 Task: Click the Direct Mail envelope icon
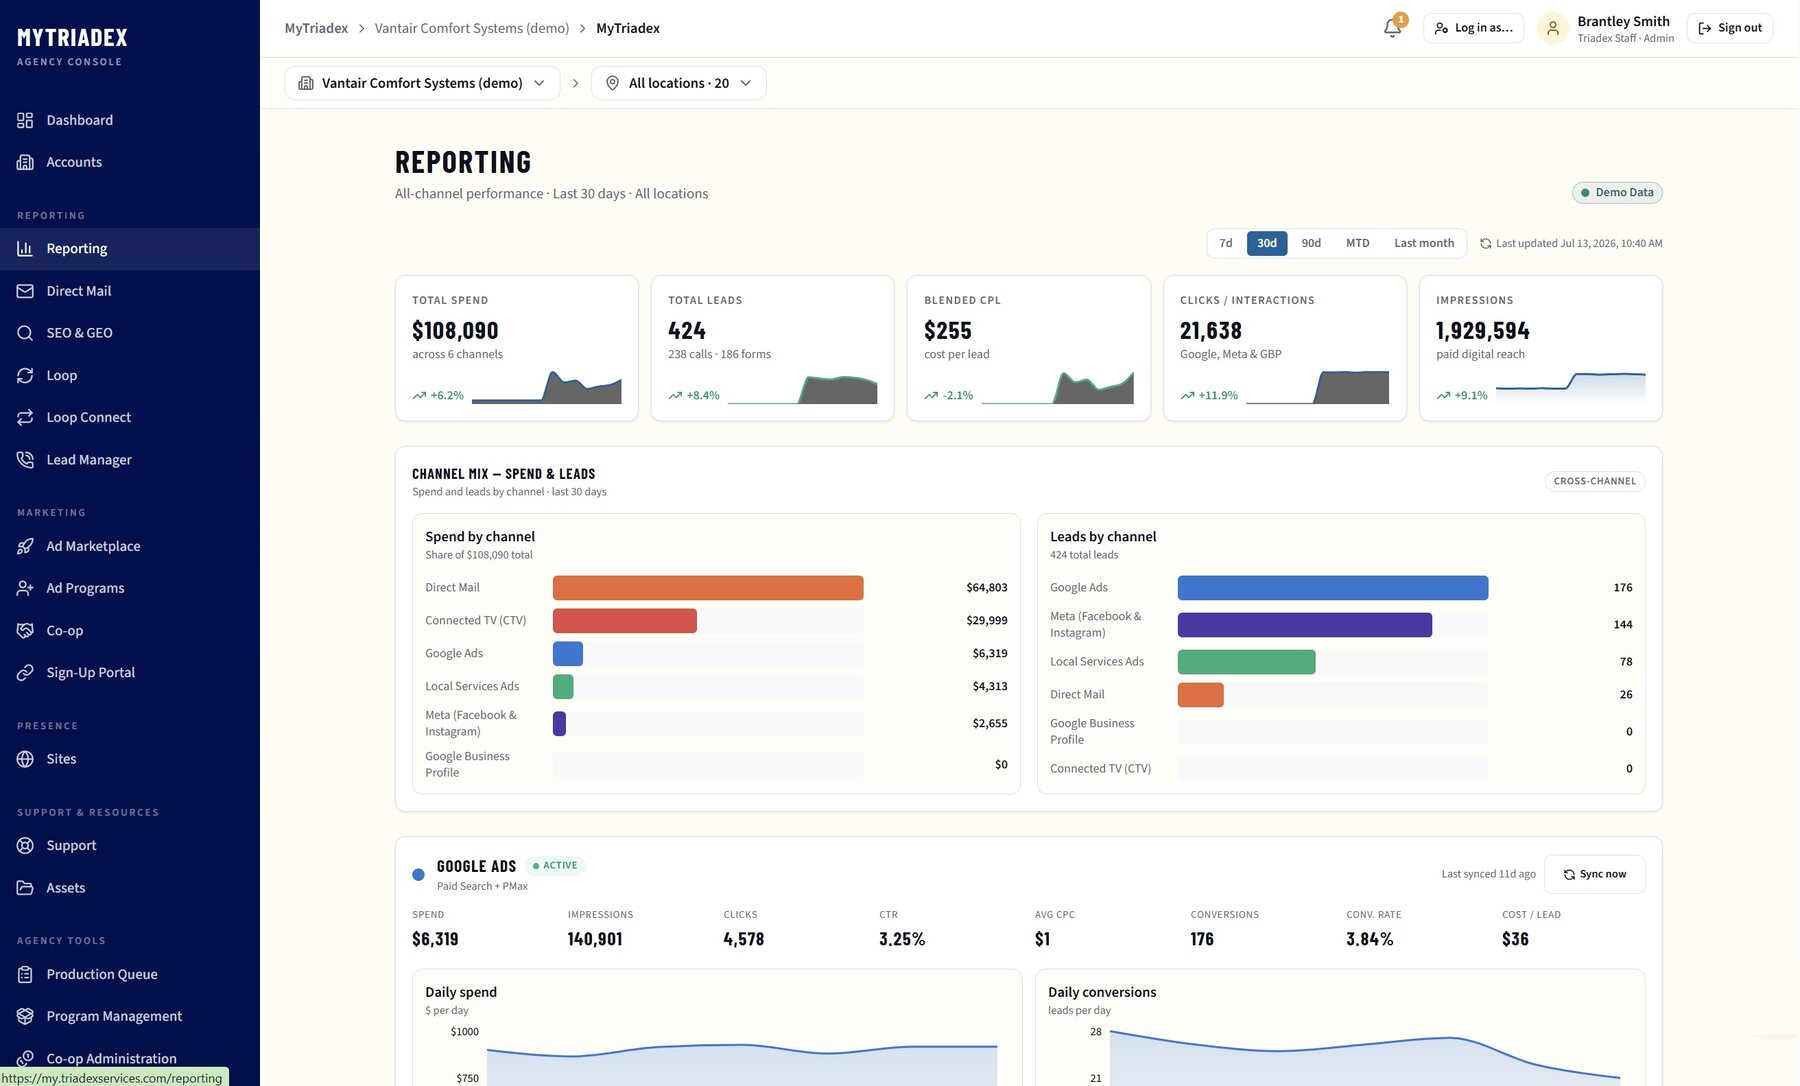pyautogui.click(x=25, y=291)
